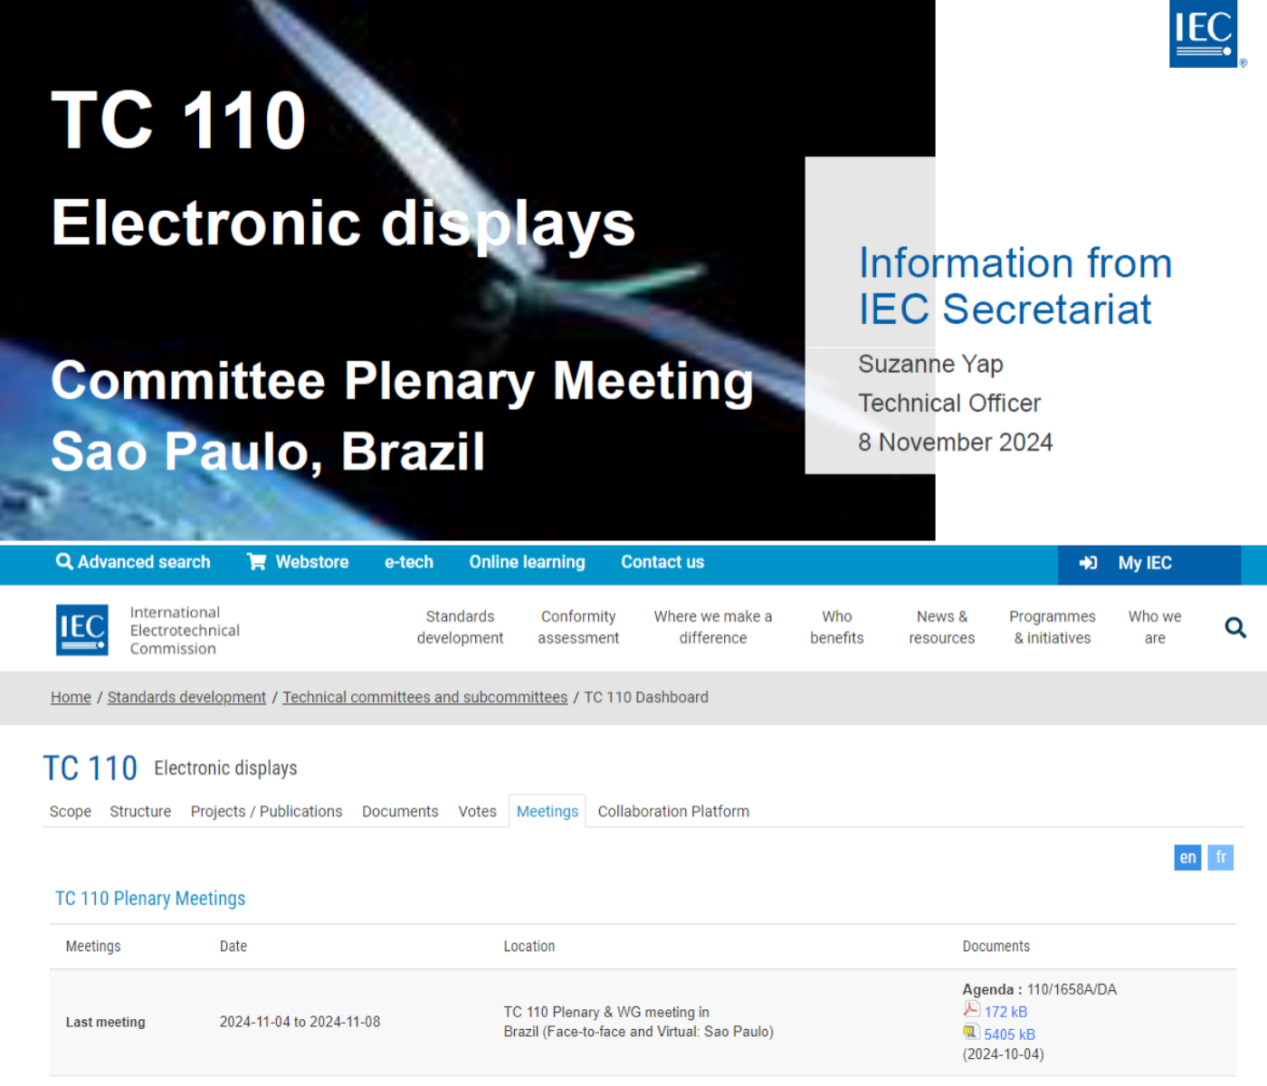
Task: Expand the News & resources menu
Action: (x=941, y=627)
